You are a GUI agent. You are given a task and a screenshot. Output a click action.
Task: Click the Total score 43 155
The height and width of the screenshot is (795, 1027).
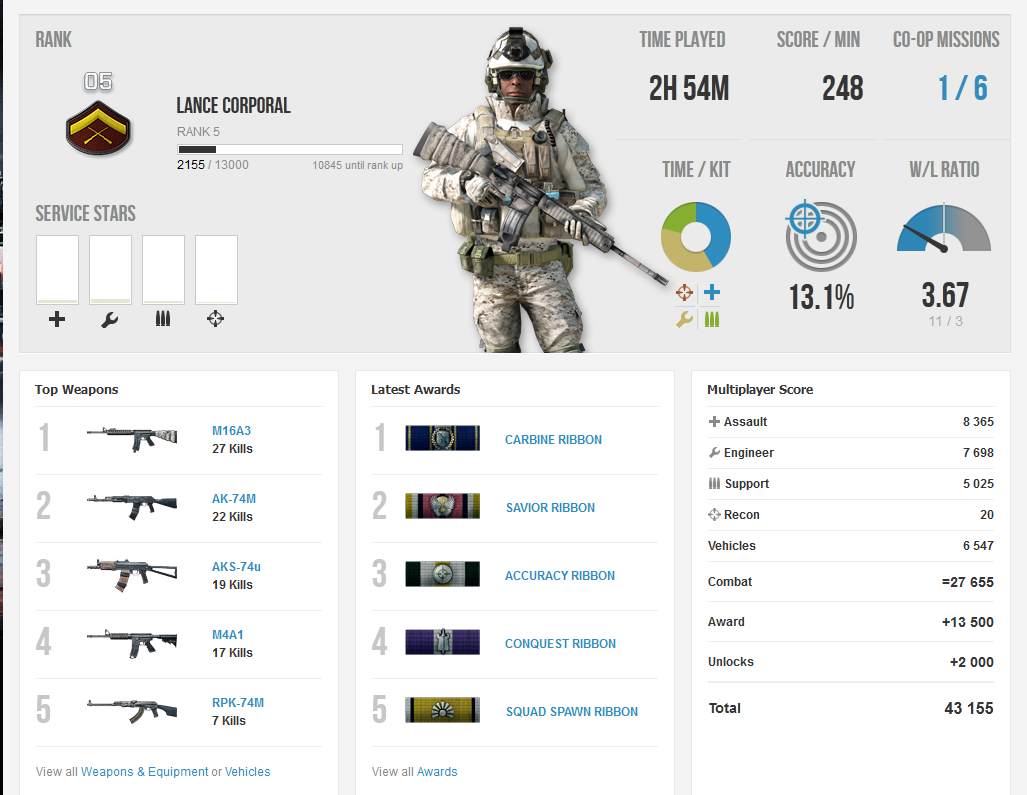(x=969, y=709)
